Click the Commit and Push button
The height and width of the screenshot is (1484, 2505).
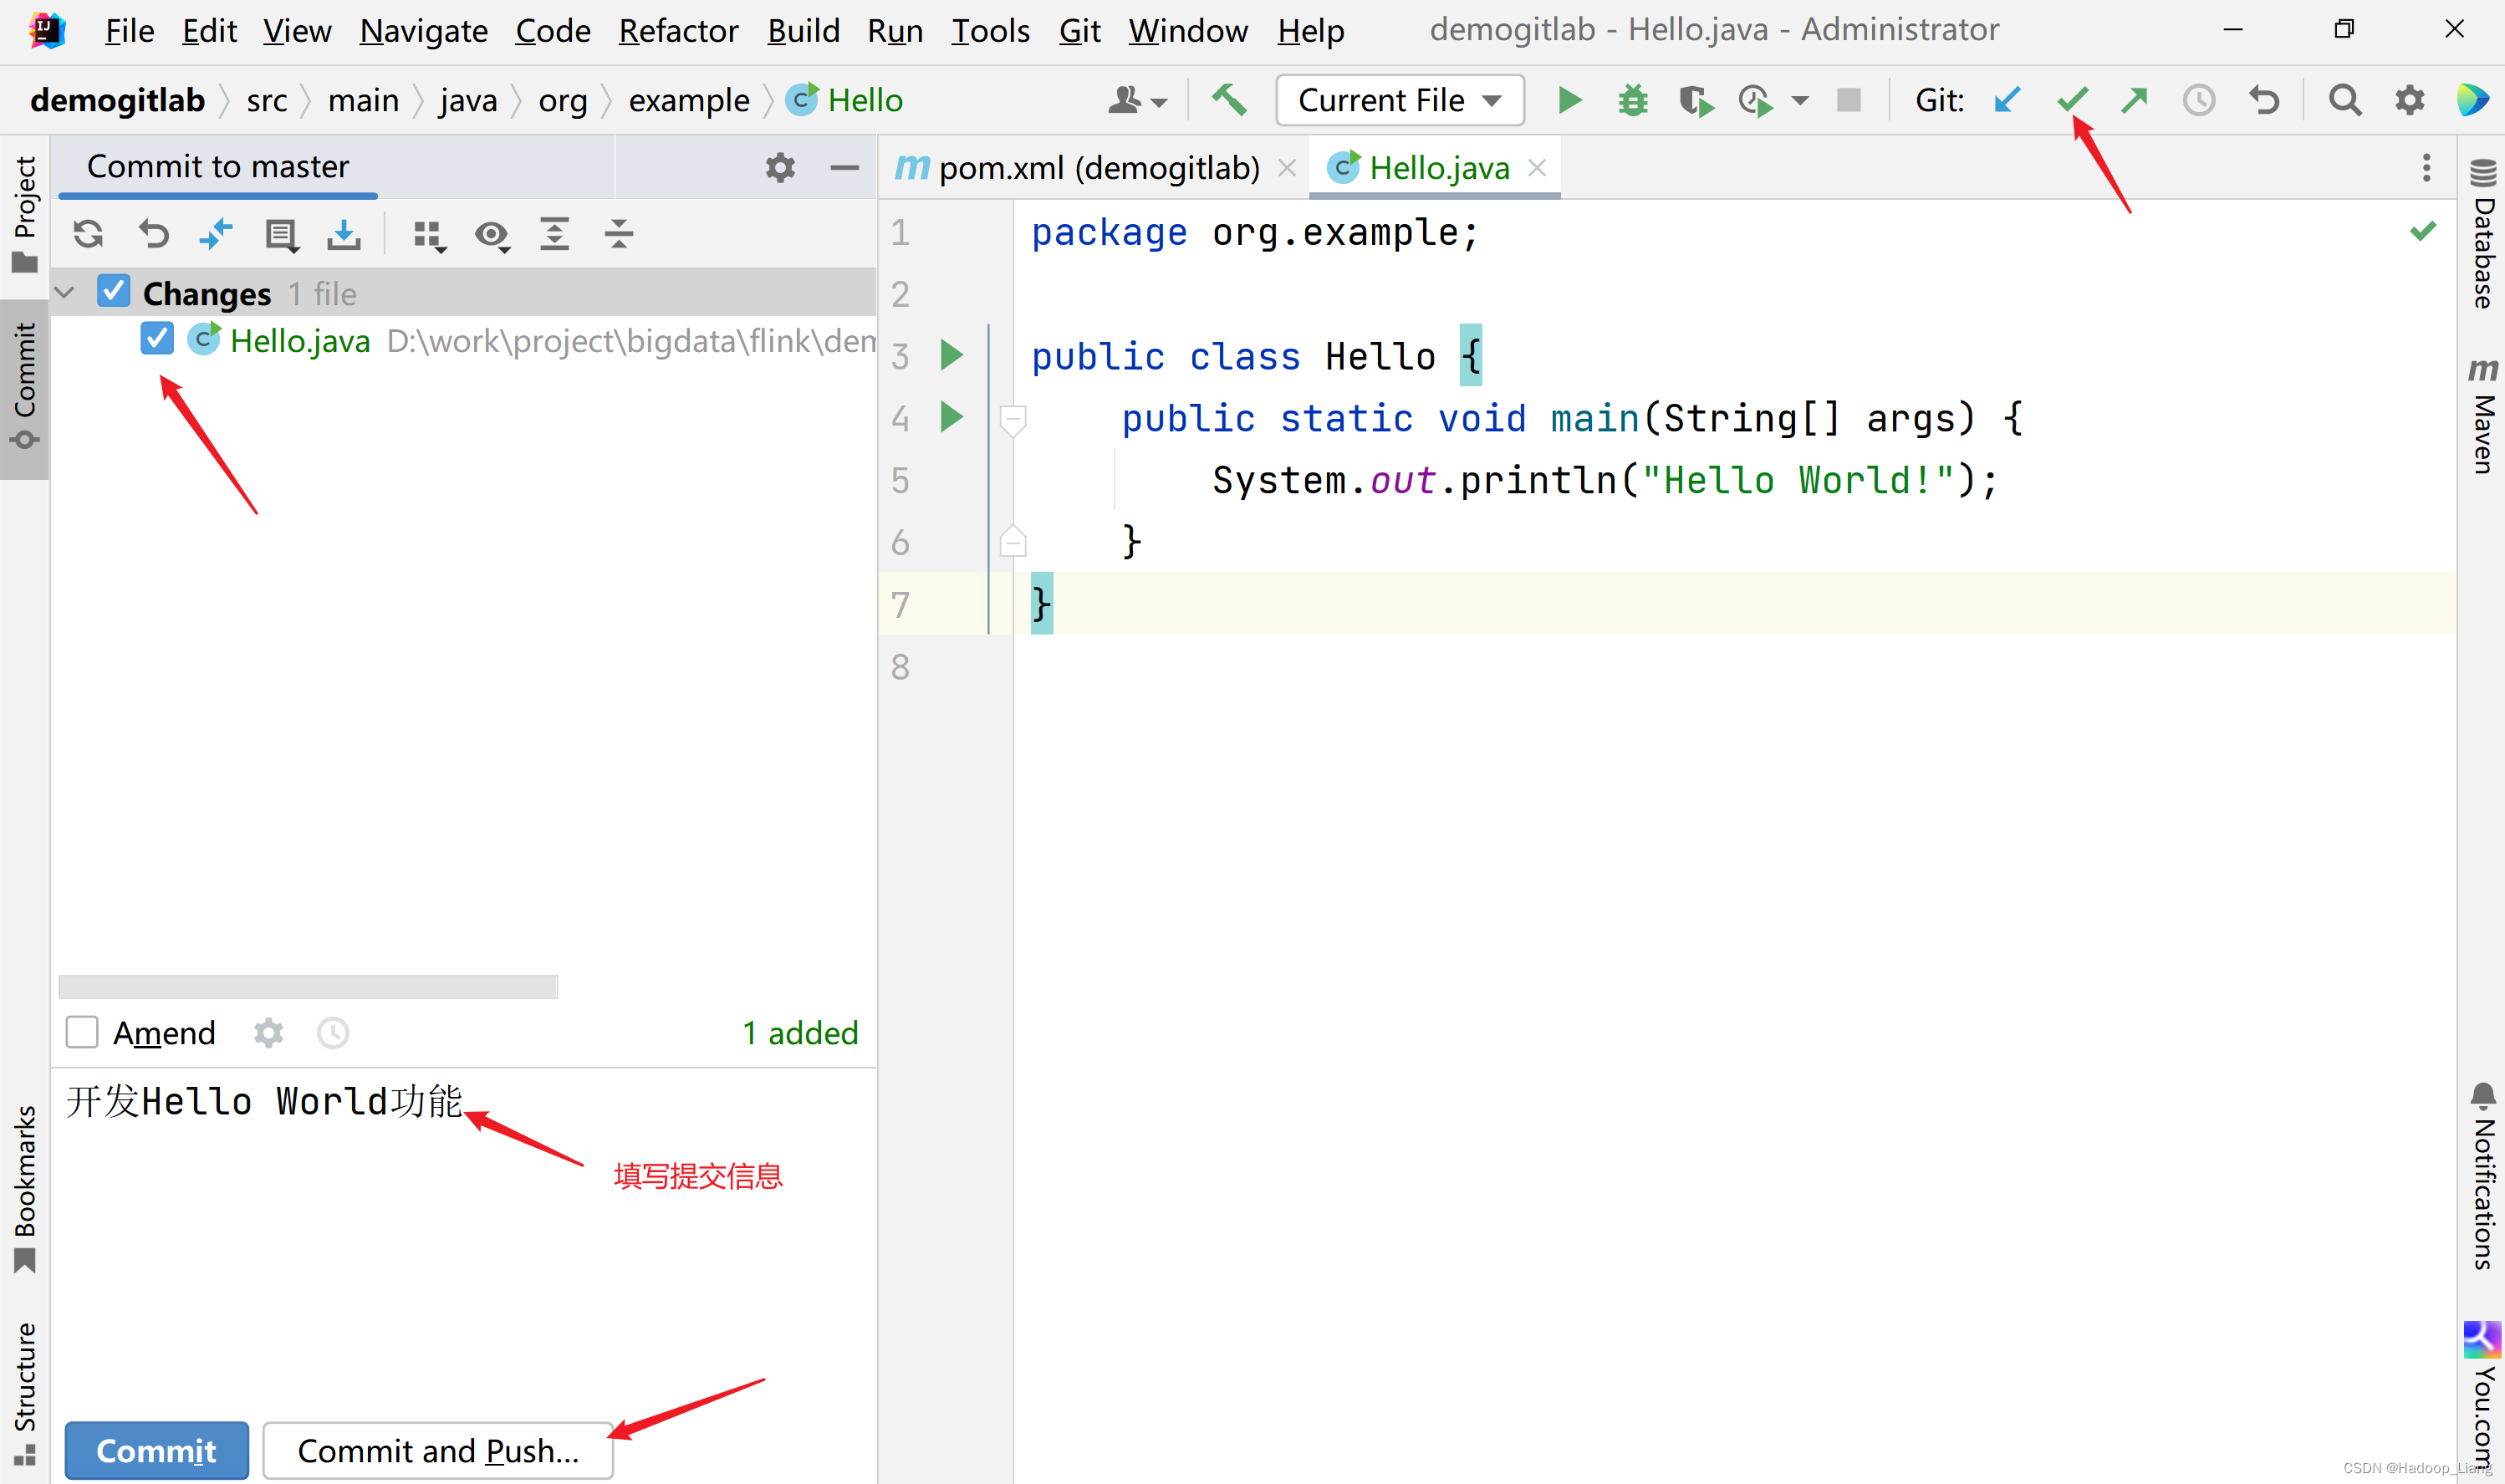click(438, 1450)
